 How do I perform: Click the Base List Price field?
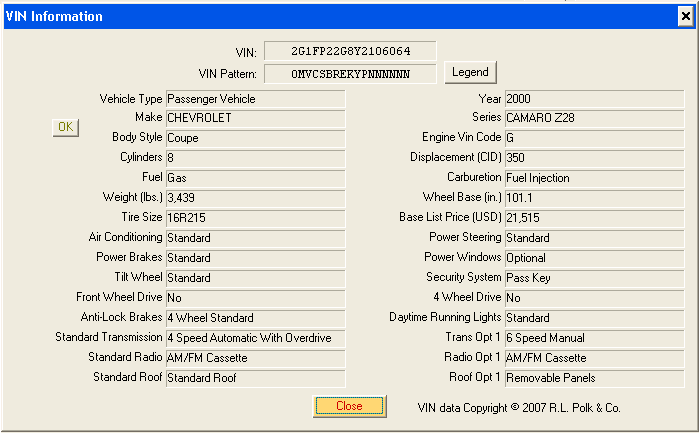point(594,218)
